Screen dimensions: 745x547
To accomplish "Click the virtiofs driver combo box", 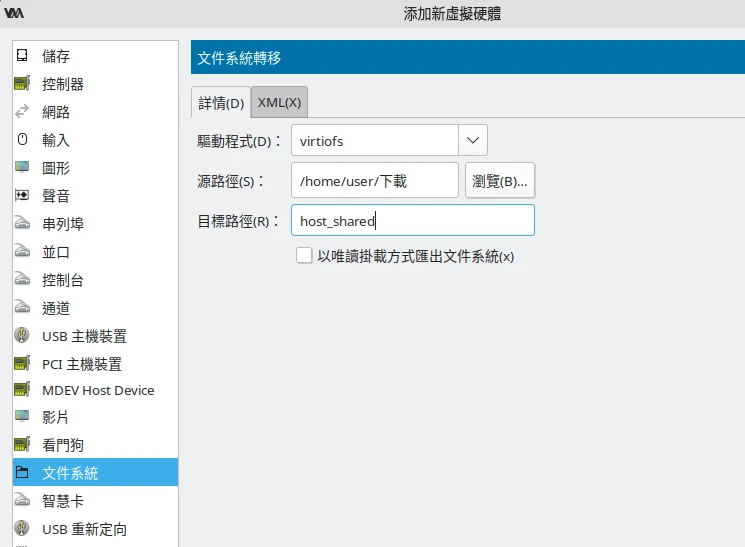I will pyautogui.click(x=374, y=141).
